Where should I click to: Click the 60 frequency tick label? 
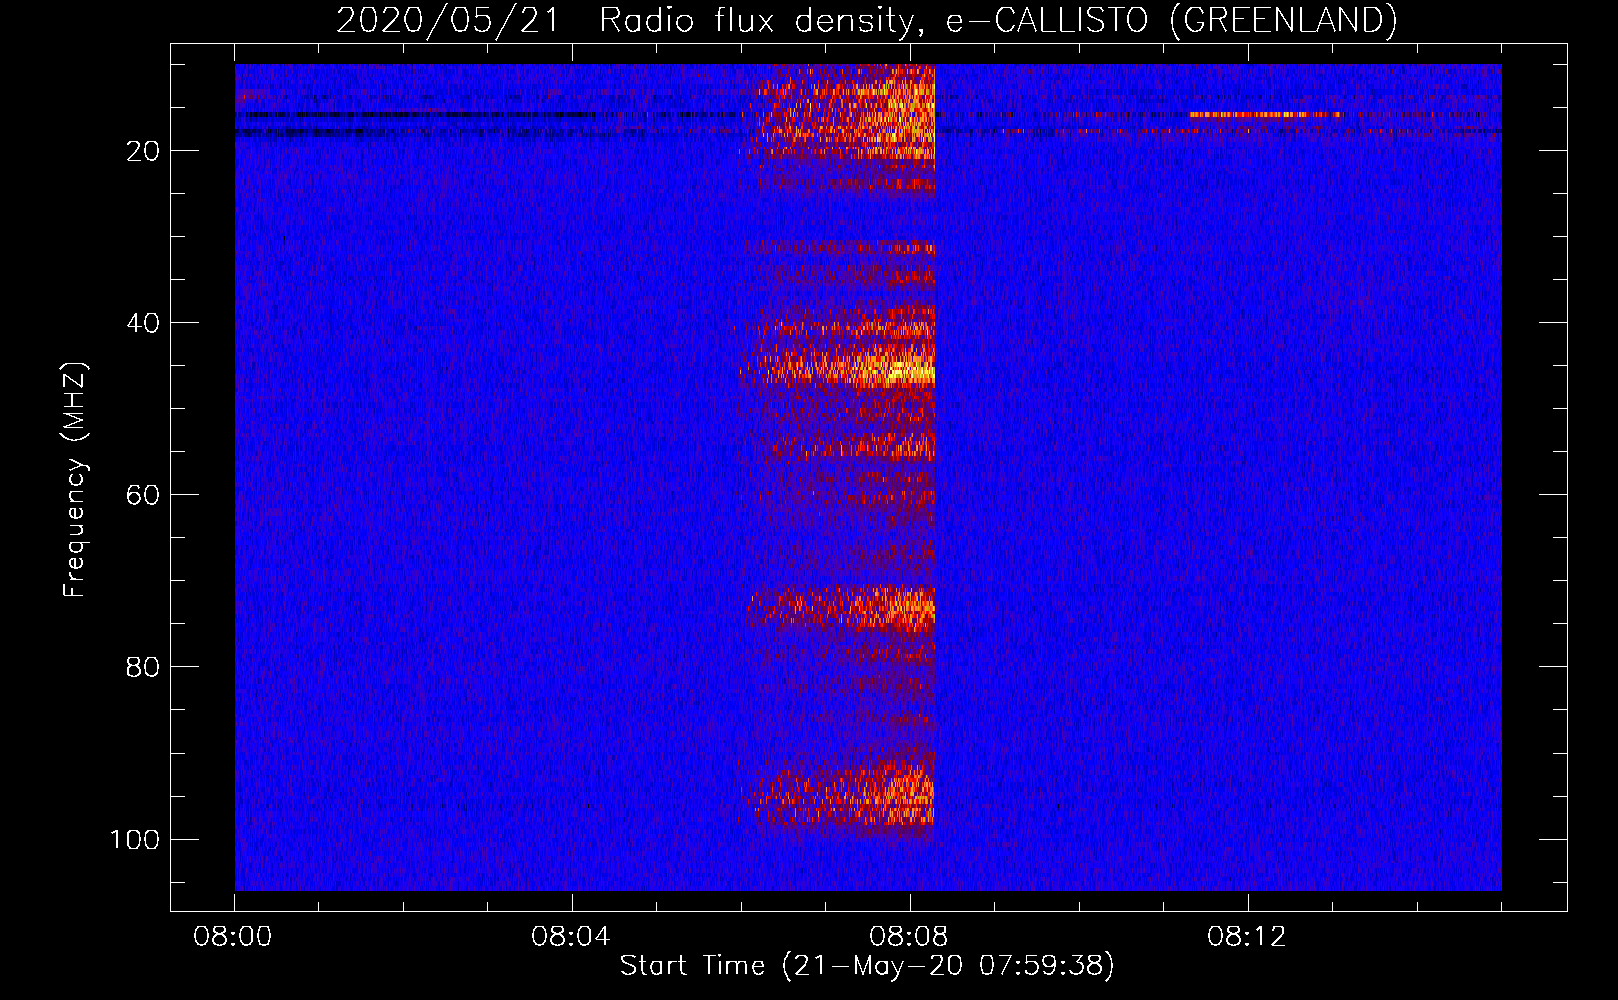click(x=143, y=495)
